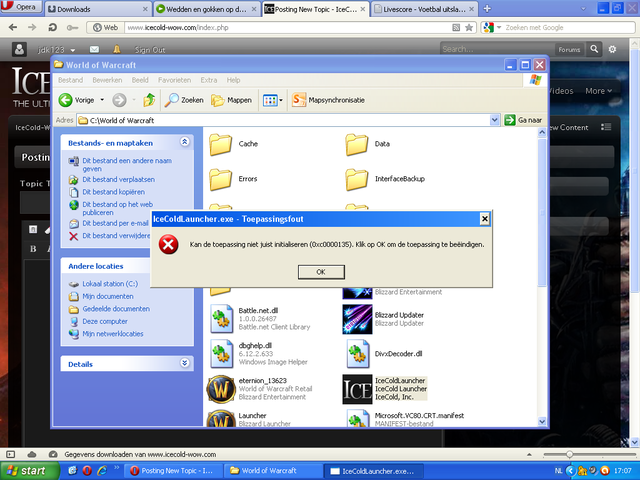Viewport: 640px width, 480px height.
Task: Click Explorer scrollbar up arrow
Action: [x=542, y=132]
